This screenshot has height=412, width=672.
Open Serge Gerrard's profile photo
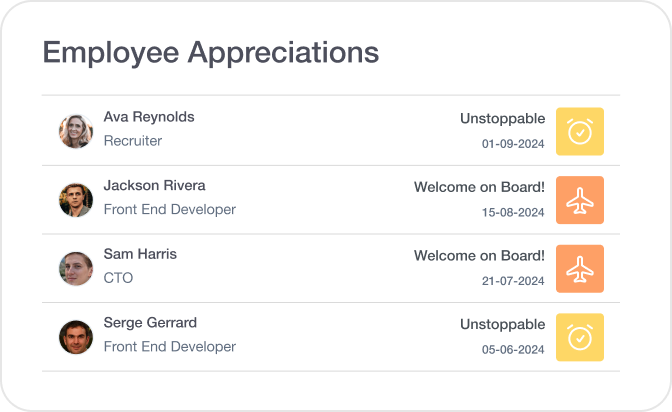[76, 337]
